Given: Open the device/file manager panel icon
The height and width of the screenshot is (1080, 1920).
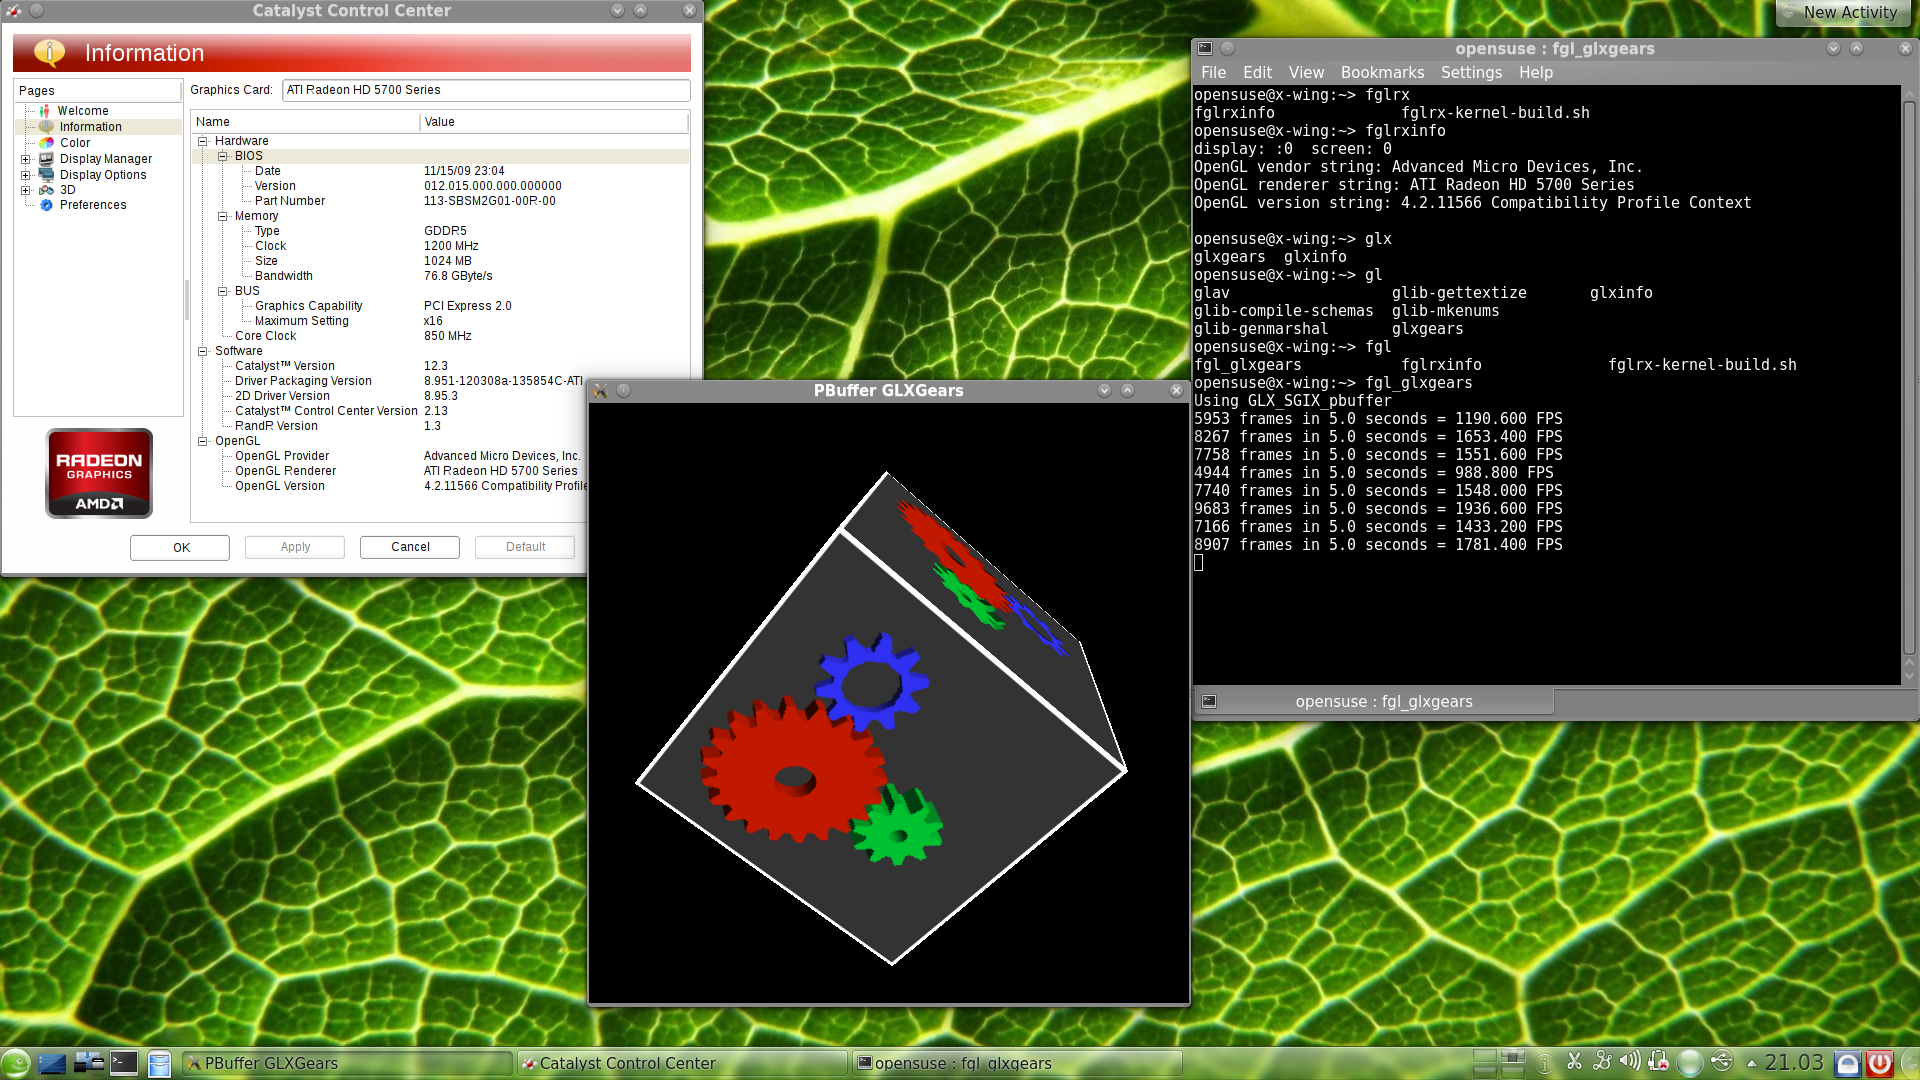Looking at the screenshot, I should 89,1063.
